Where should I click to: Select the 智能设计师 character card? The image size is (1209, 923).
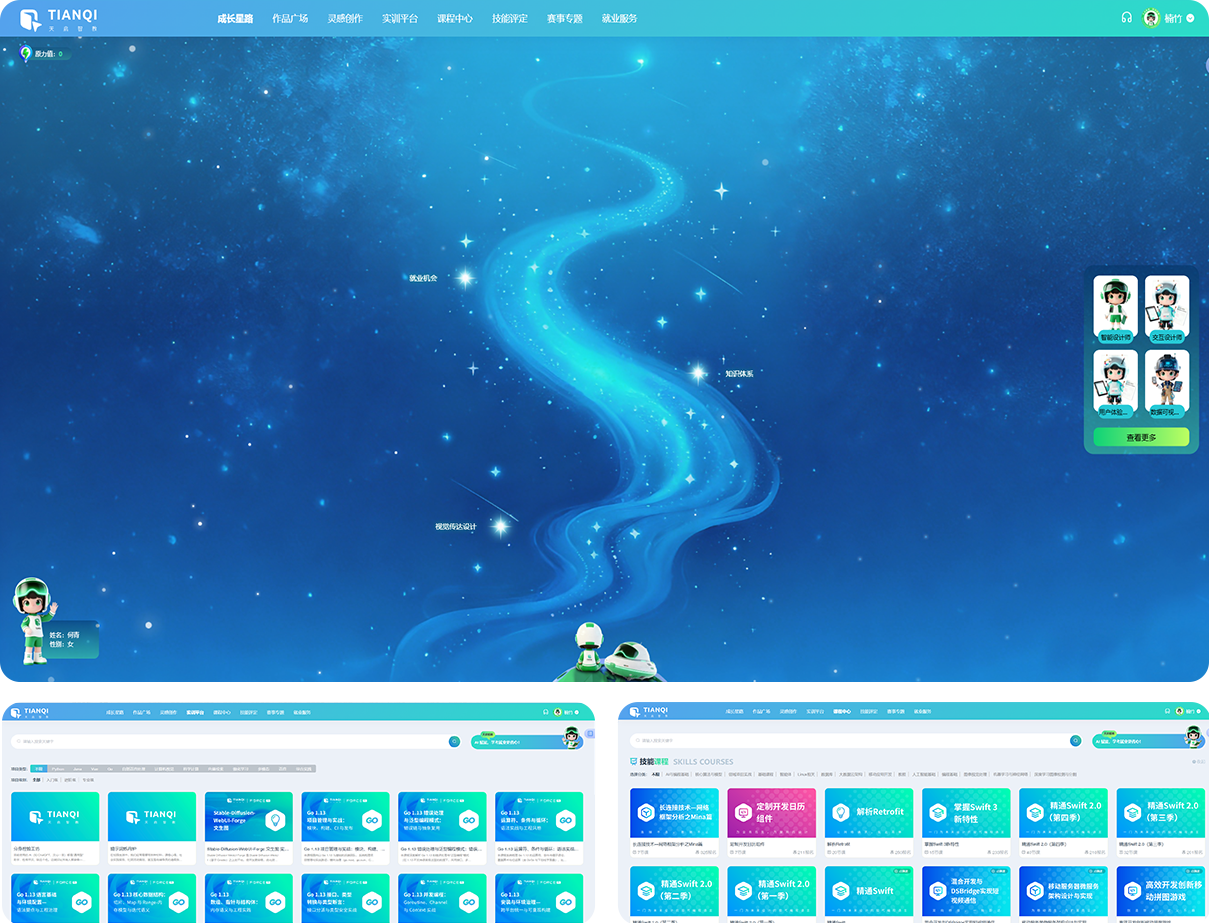point(1115,310)
